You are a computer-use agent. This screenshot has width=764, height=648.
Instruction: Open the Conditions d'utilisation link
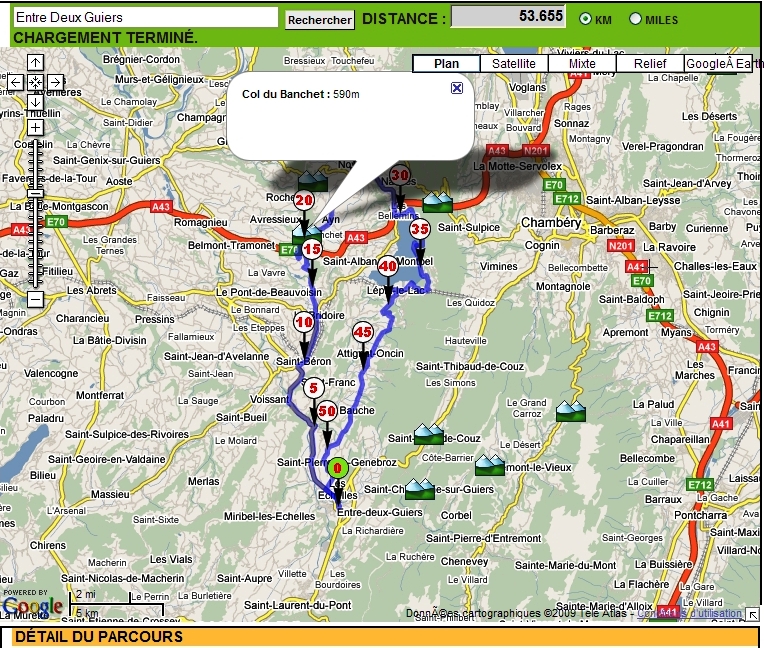(x=689, y=613)
